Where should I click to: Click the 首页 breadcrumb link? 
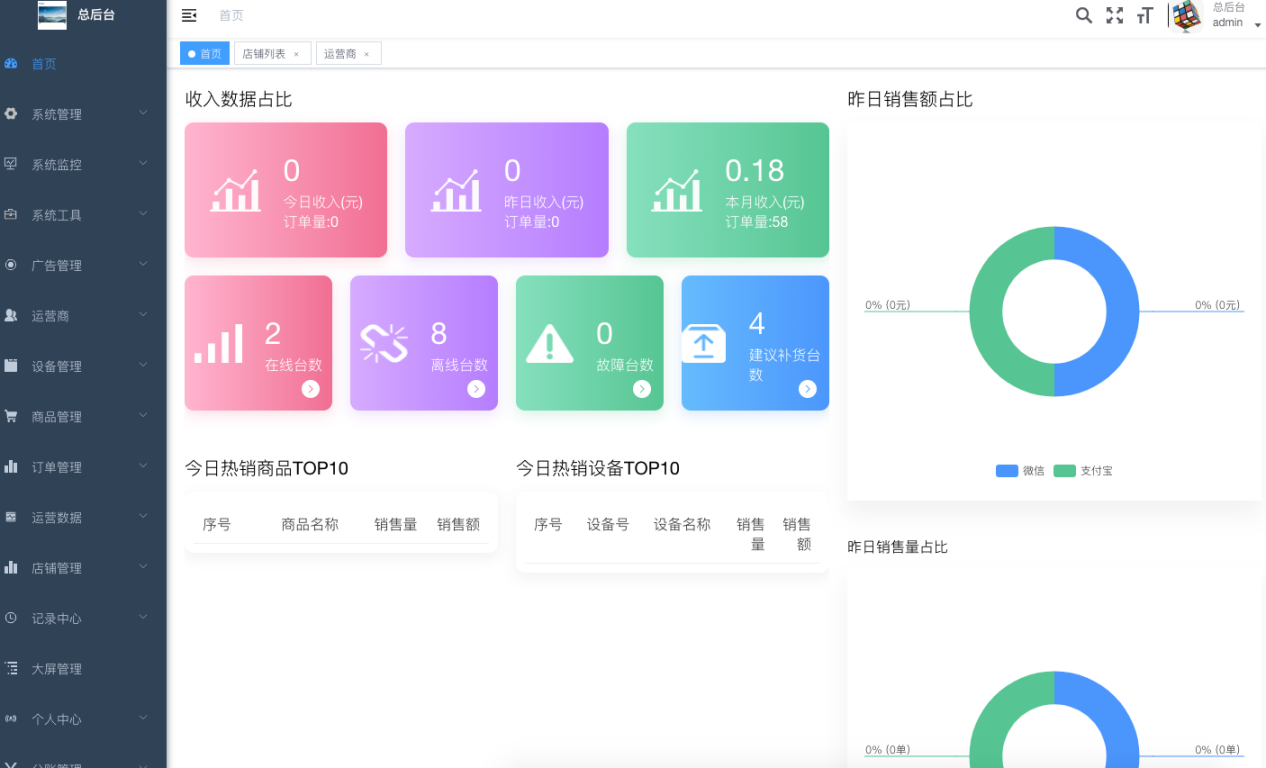click(x=231, y=15)
